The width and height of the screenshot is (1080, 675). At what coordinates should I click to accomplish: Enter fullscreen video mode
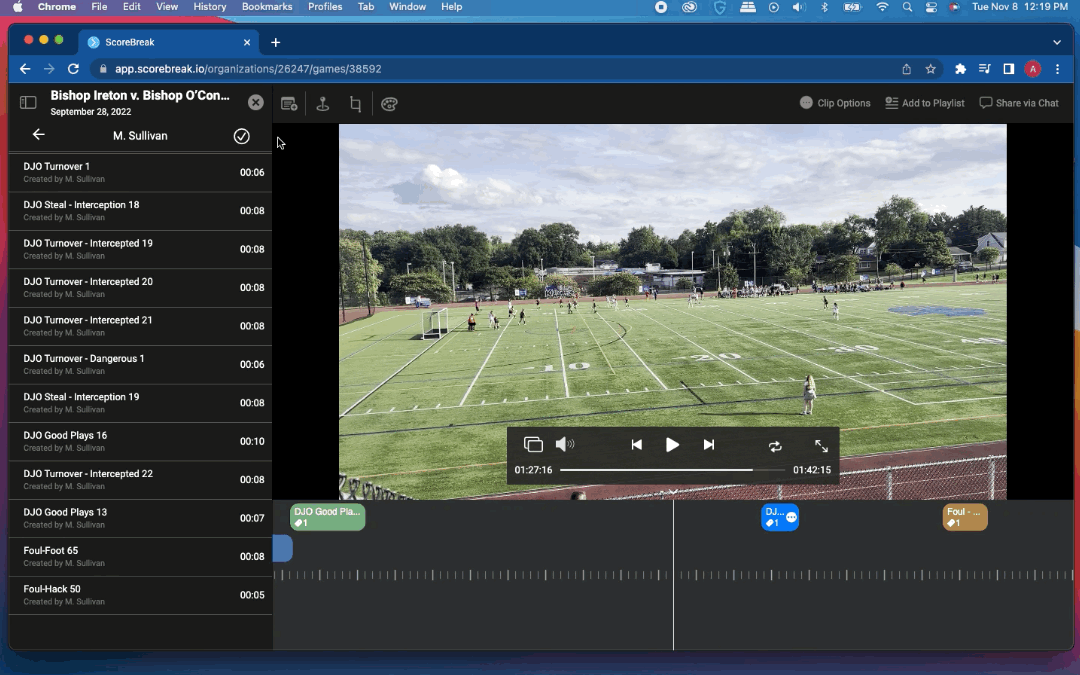[821, 446]
